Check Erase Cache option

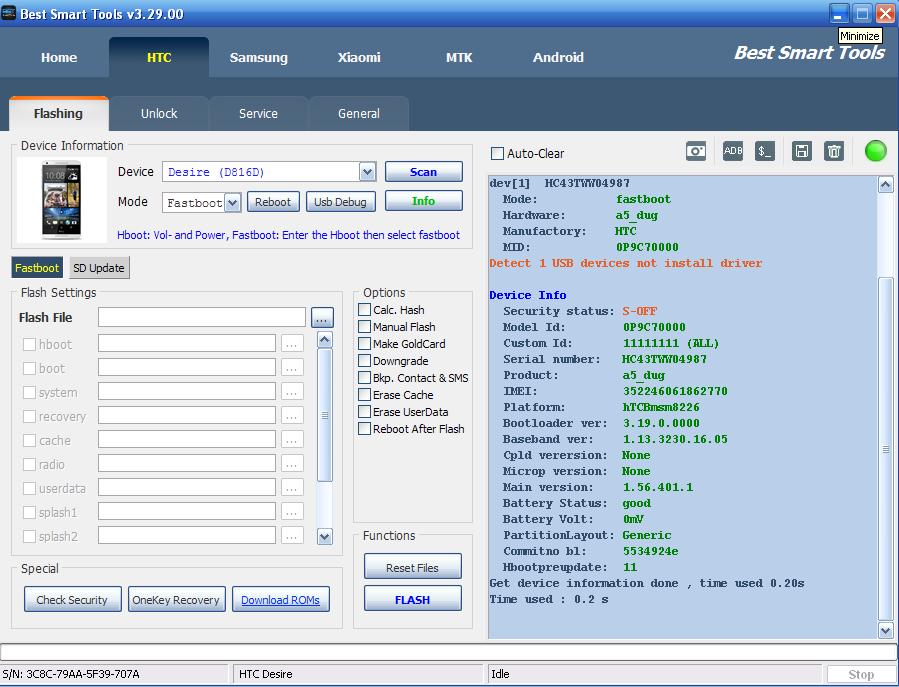pyautogui.click(x=364, y=395)
